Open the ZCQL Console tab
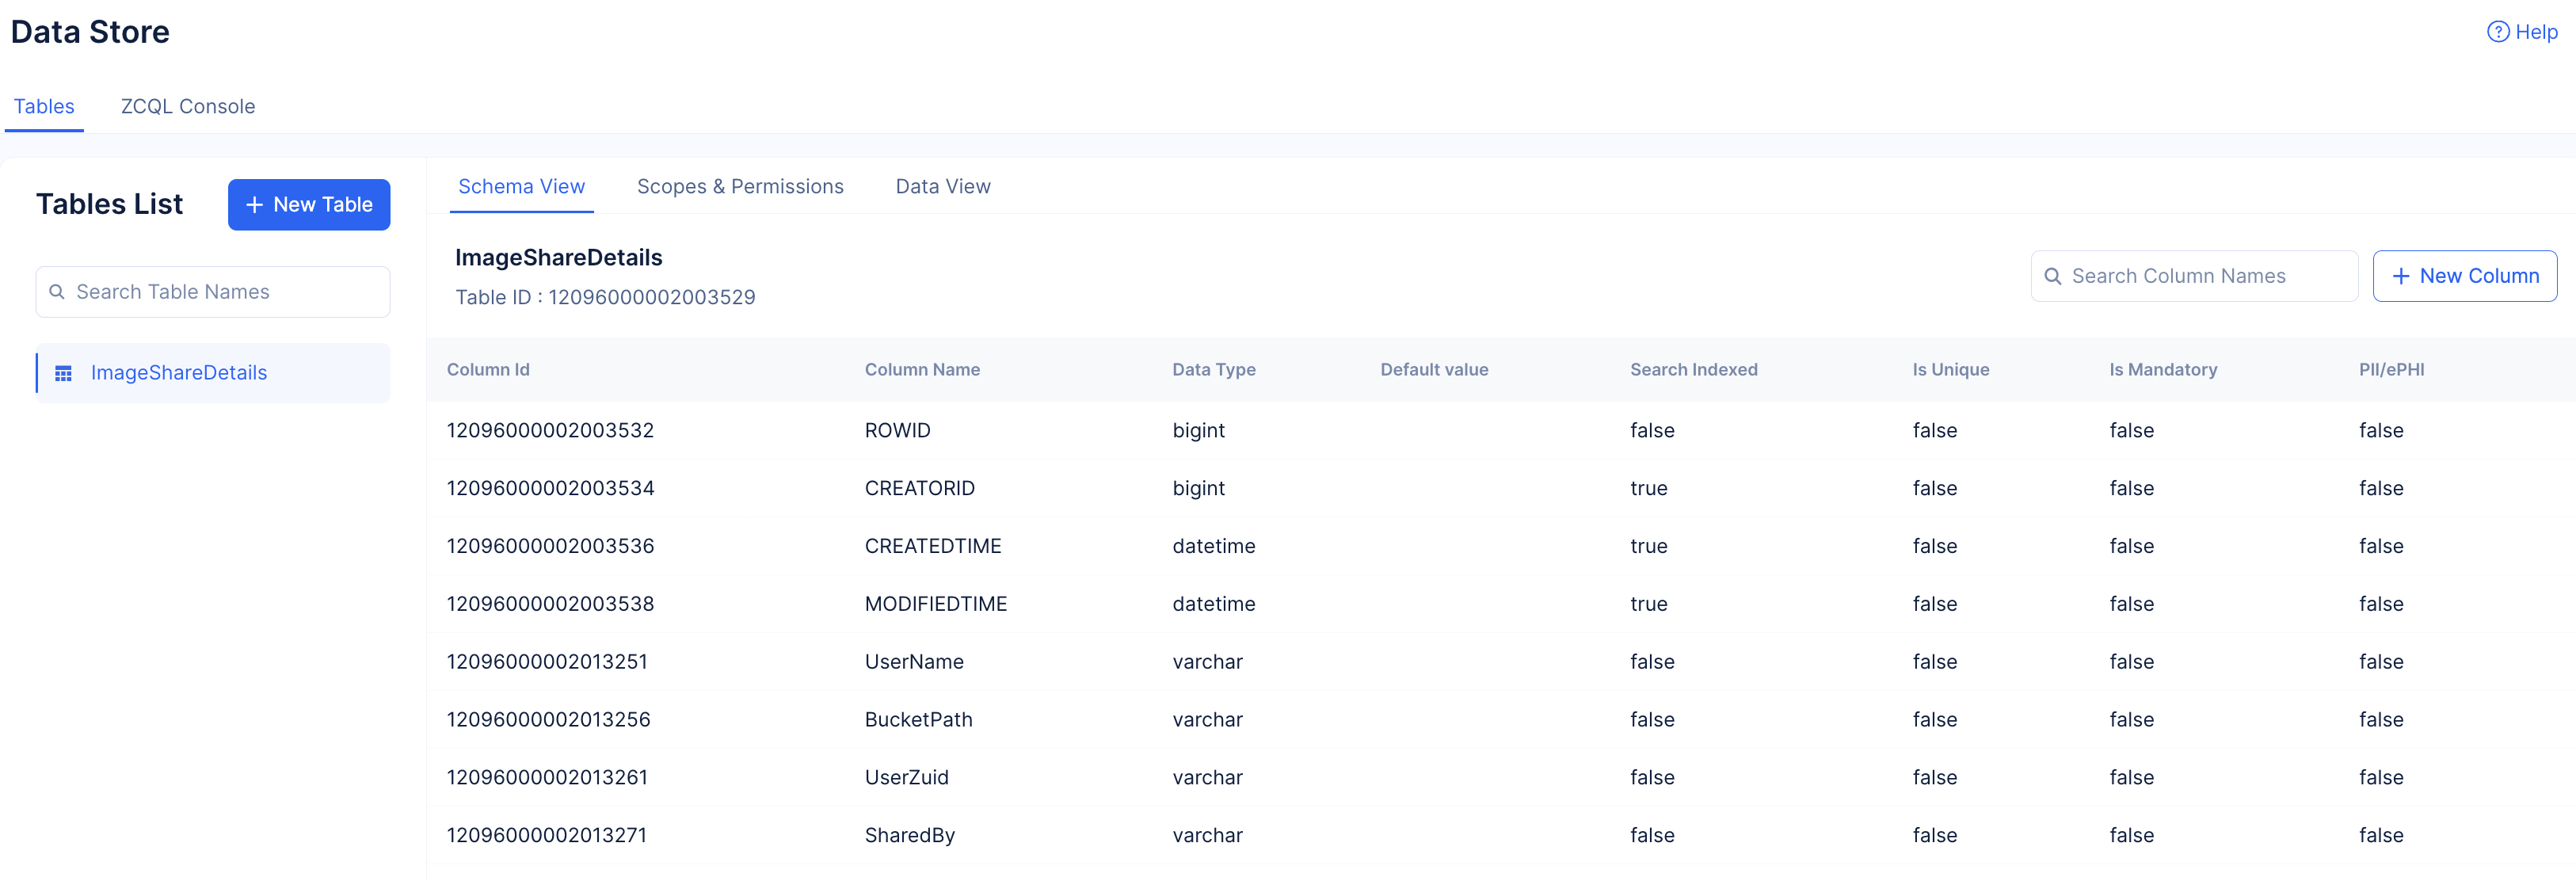 (x=188, y=106)
